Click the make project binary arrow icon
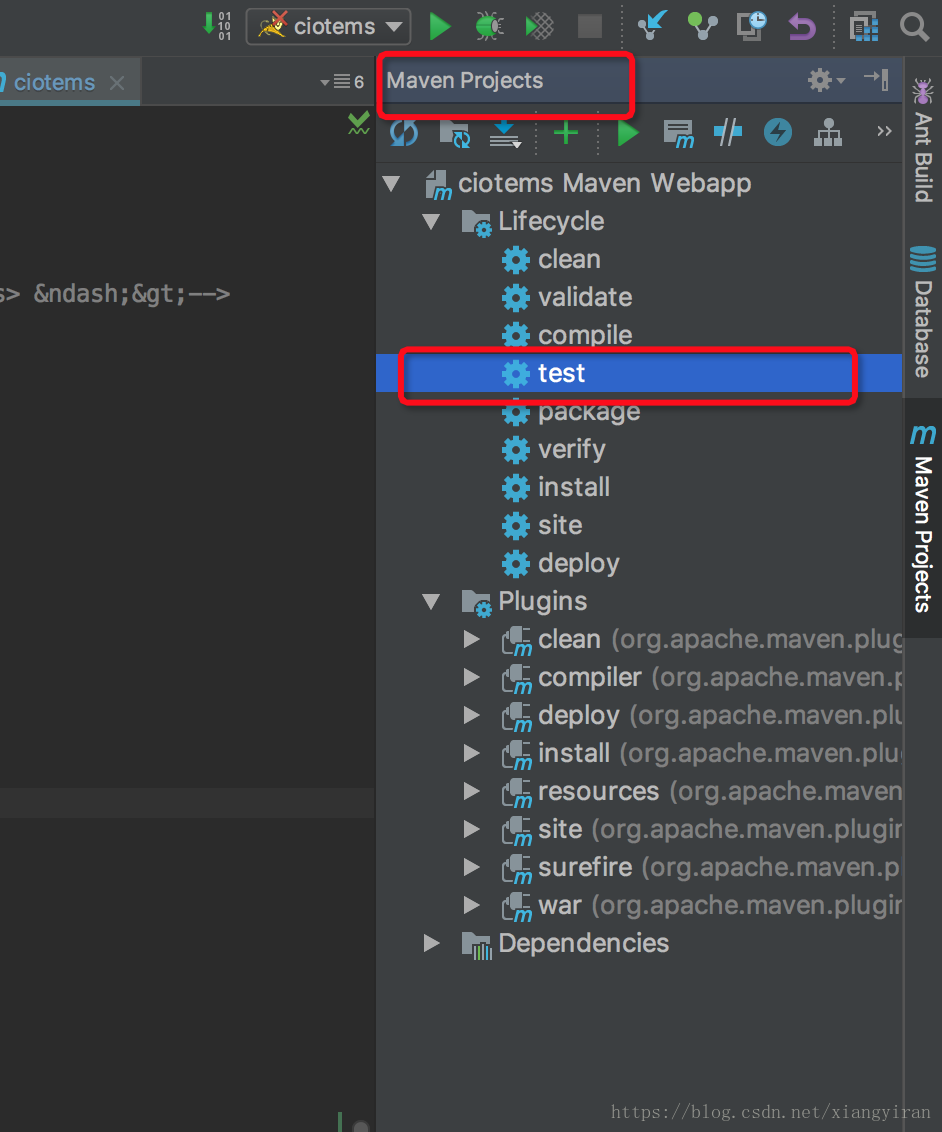This screenshot has width=942, height=1132. pyautogui.click(x=217, y=26)
